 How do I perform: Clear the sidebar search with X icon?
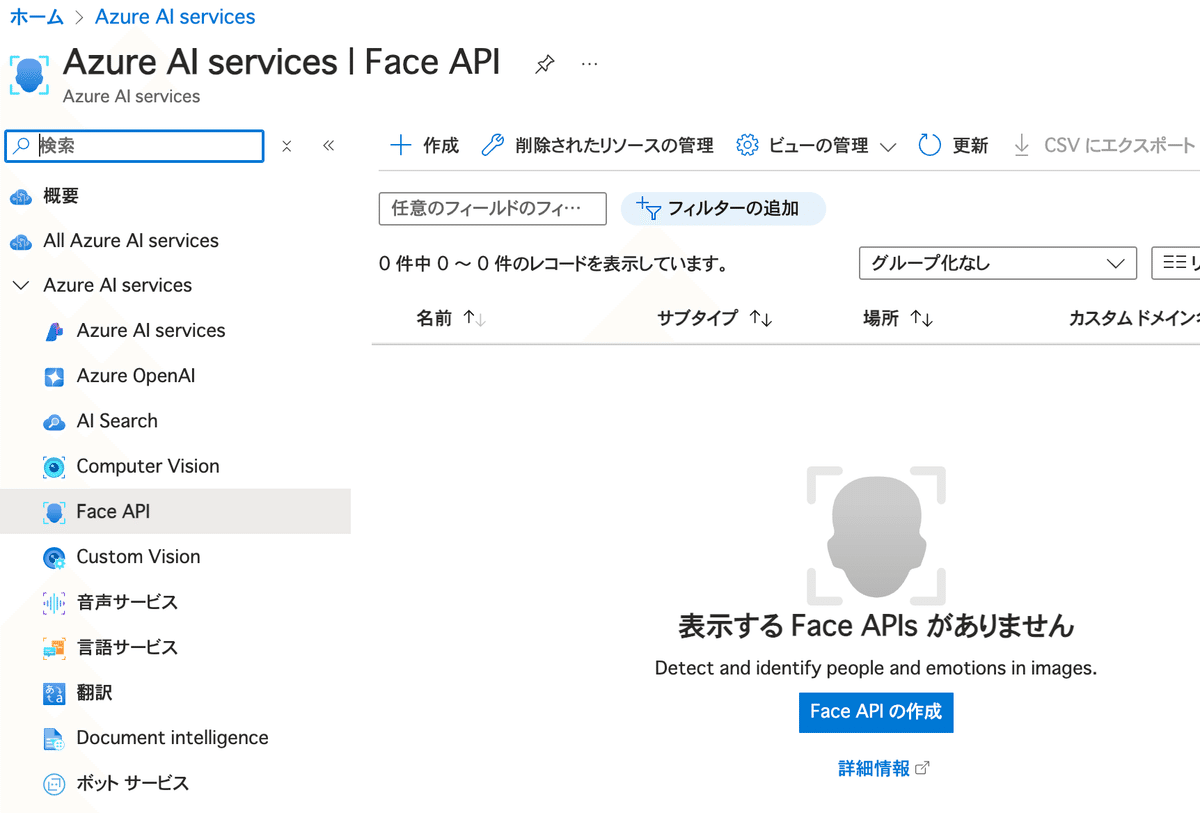pyautogui.click(x=287, y=146)
